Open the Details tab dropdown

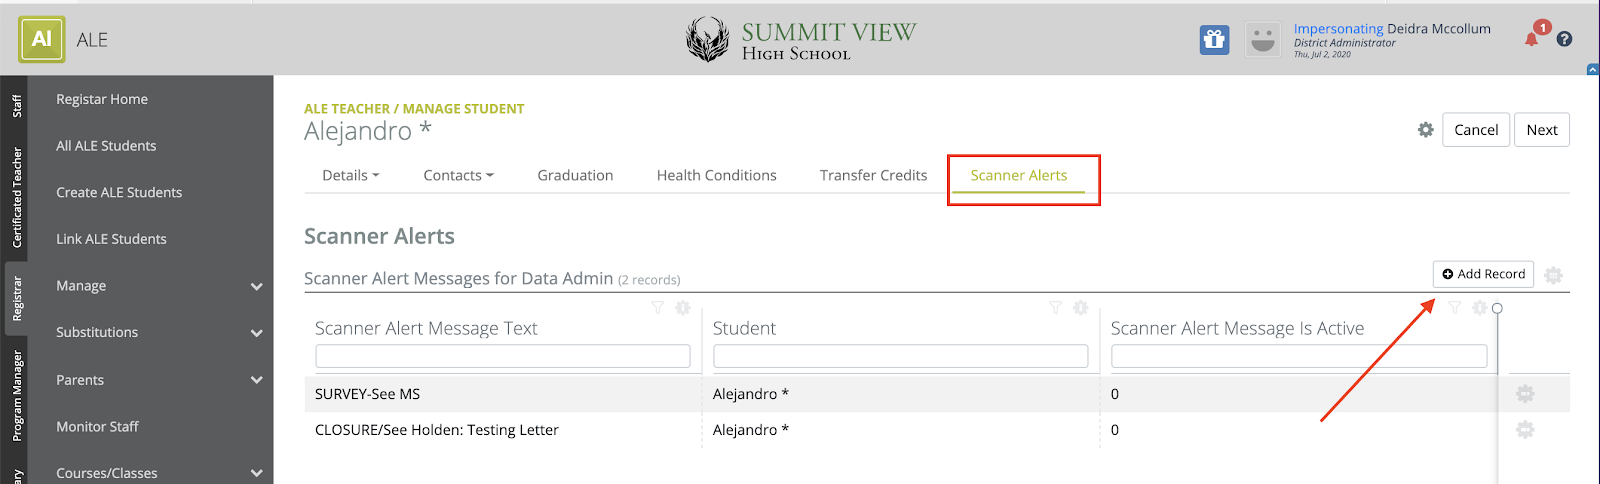pos(350,176)
